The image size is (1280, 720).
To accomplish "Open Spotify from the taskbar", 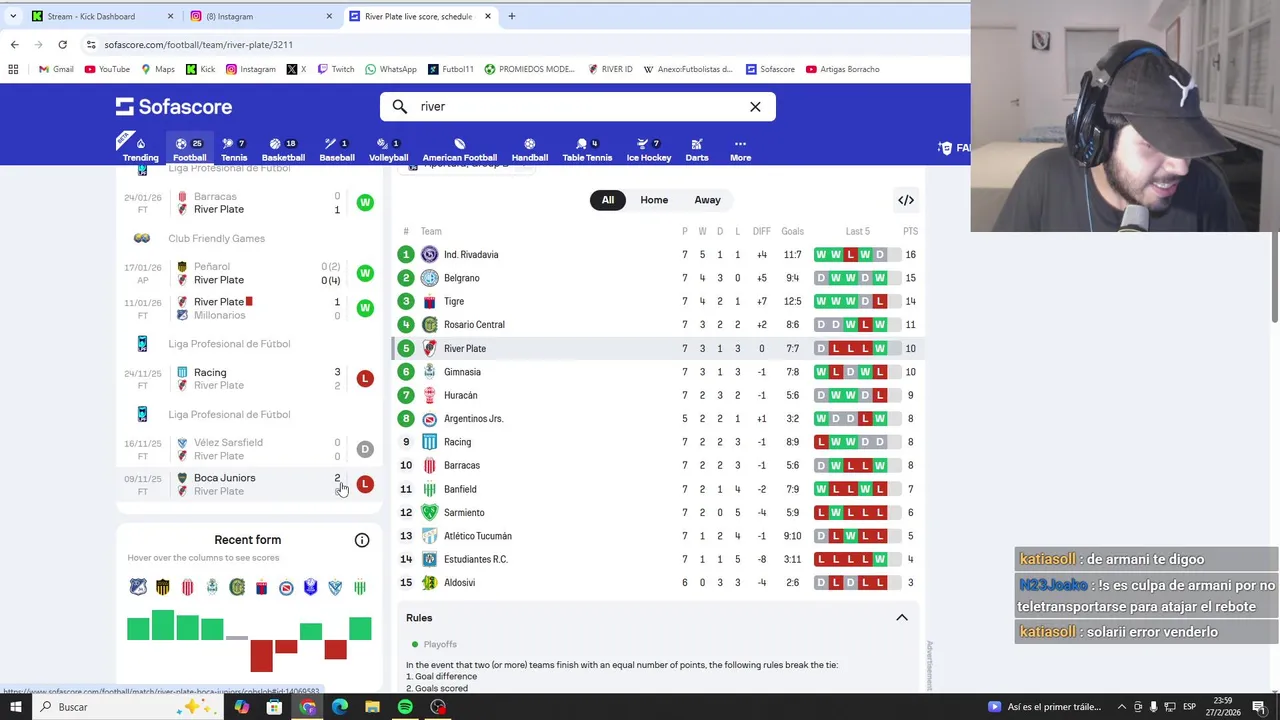I will [405, 707].
